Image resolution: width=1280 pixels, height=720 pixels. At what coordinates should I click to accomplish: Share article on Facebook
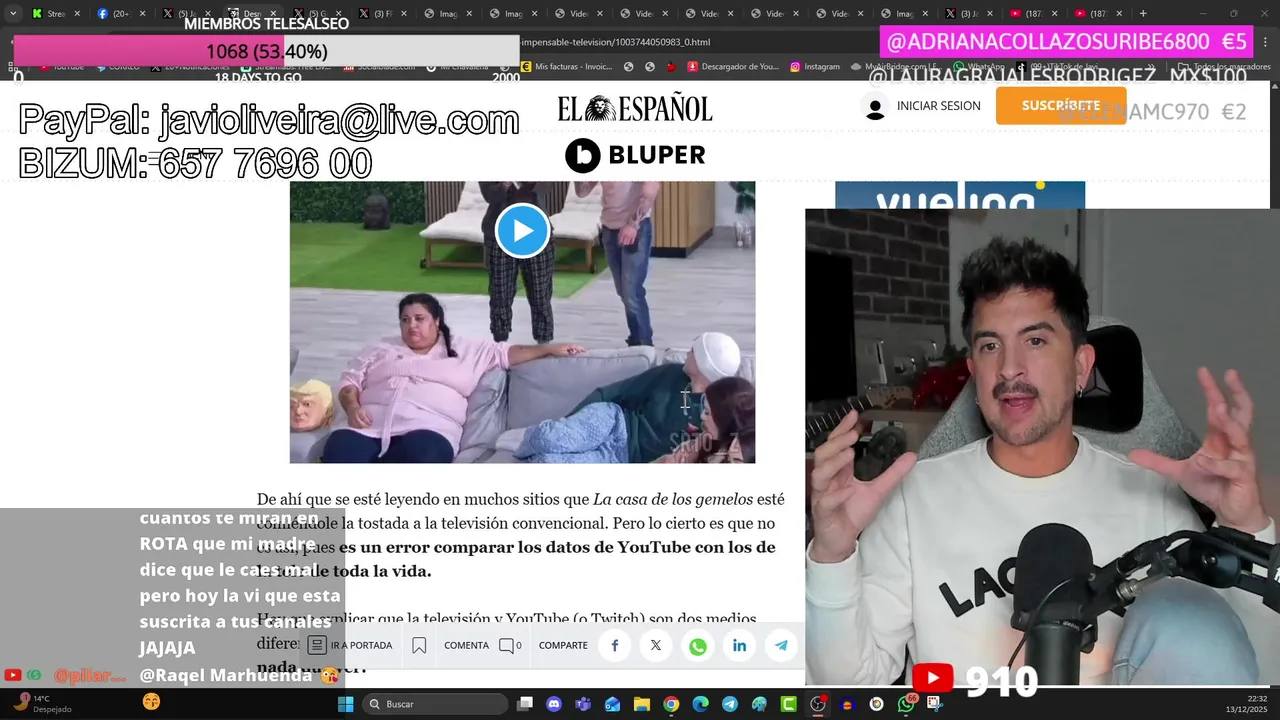point(615,646)
